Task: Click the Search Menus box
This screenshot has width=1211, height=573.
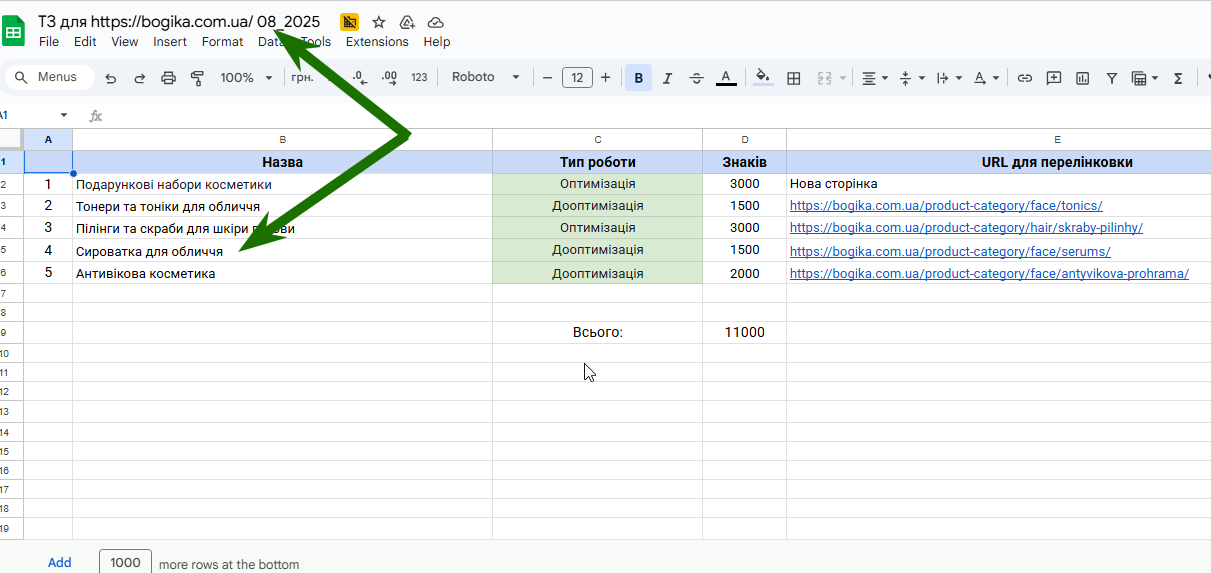Action: tap(50, 77)
